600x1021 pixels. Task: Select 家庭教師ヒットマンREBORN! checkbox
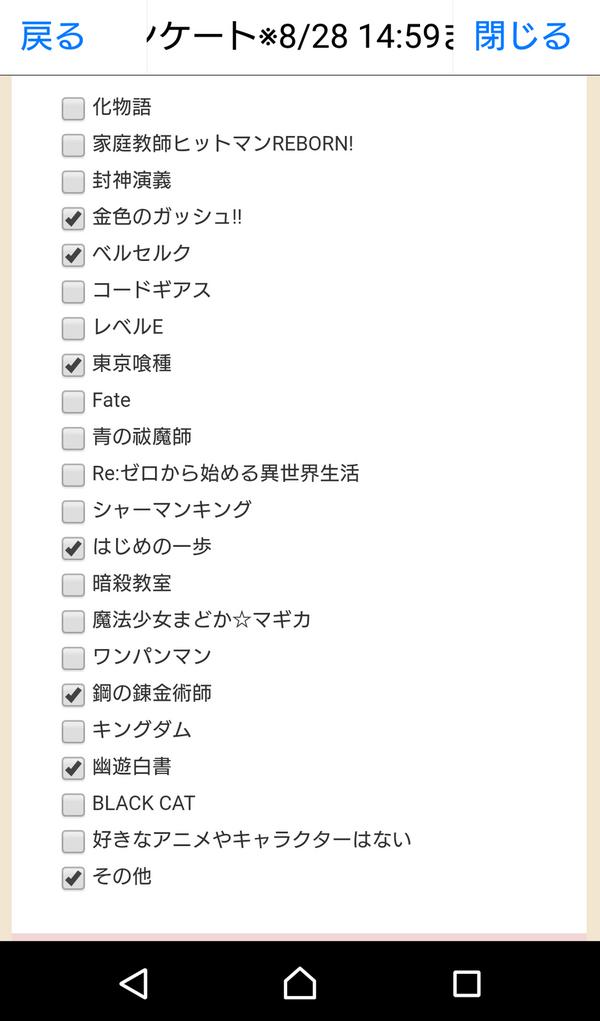coord(73,145)
